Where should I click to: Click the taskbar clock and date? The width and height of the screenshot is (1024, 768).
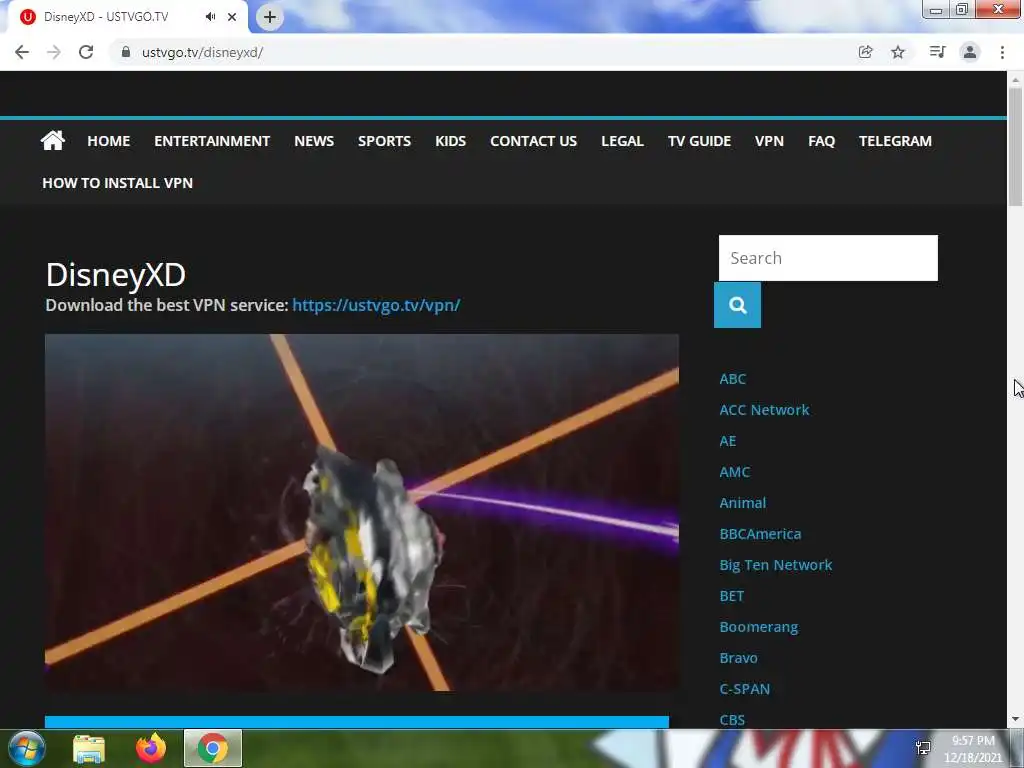(972, 748)
